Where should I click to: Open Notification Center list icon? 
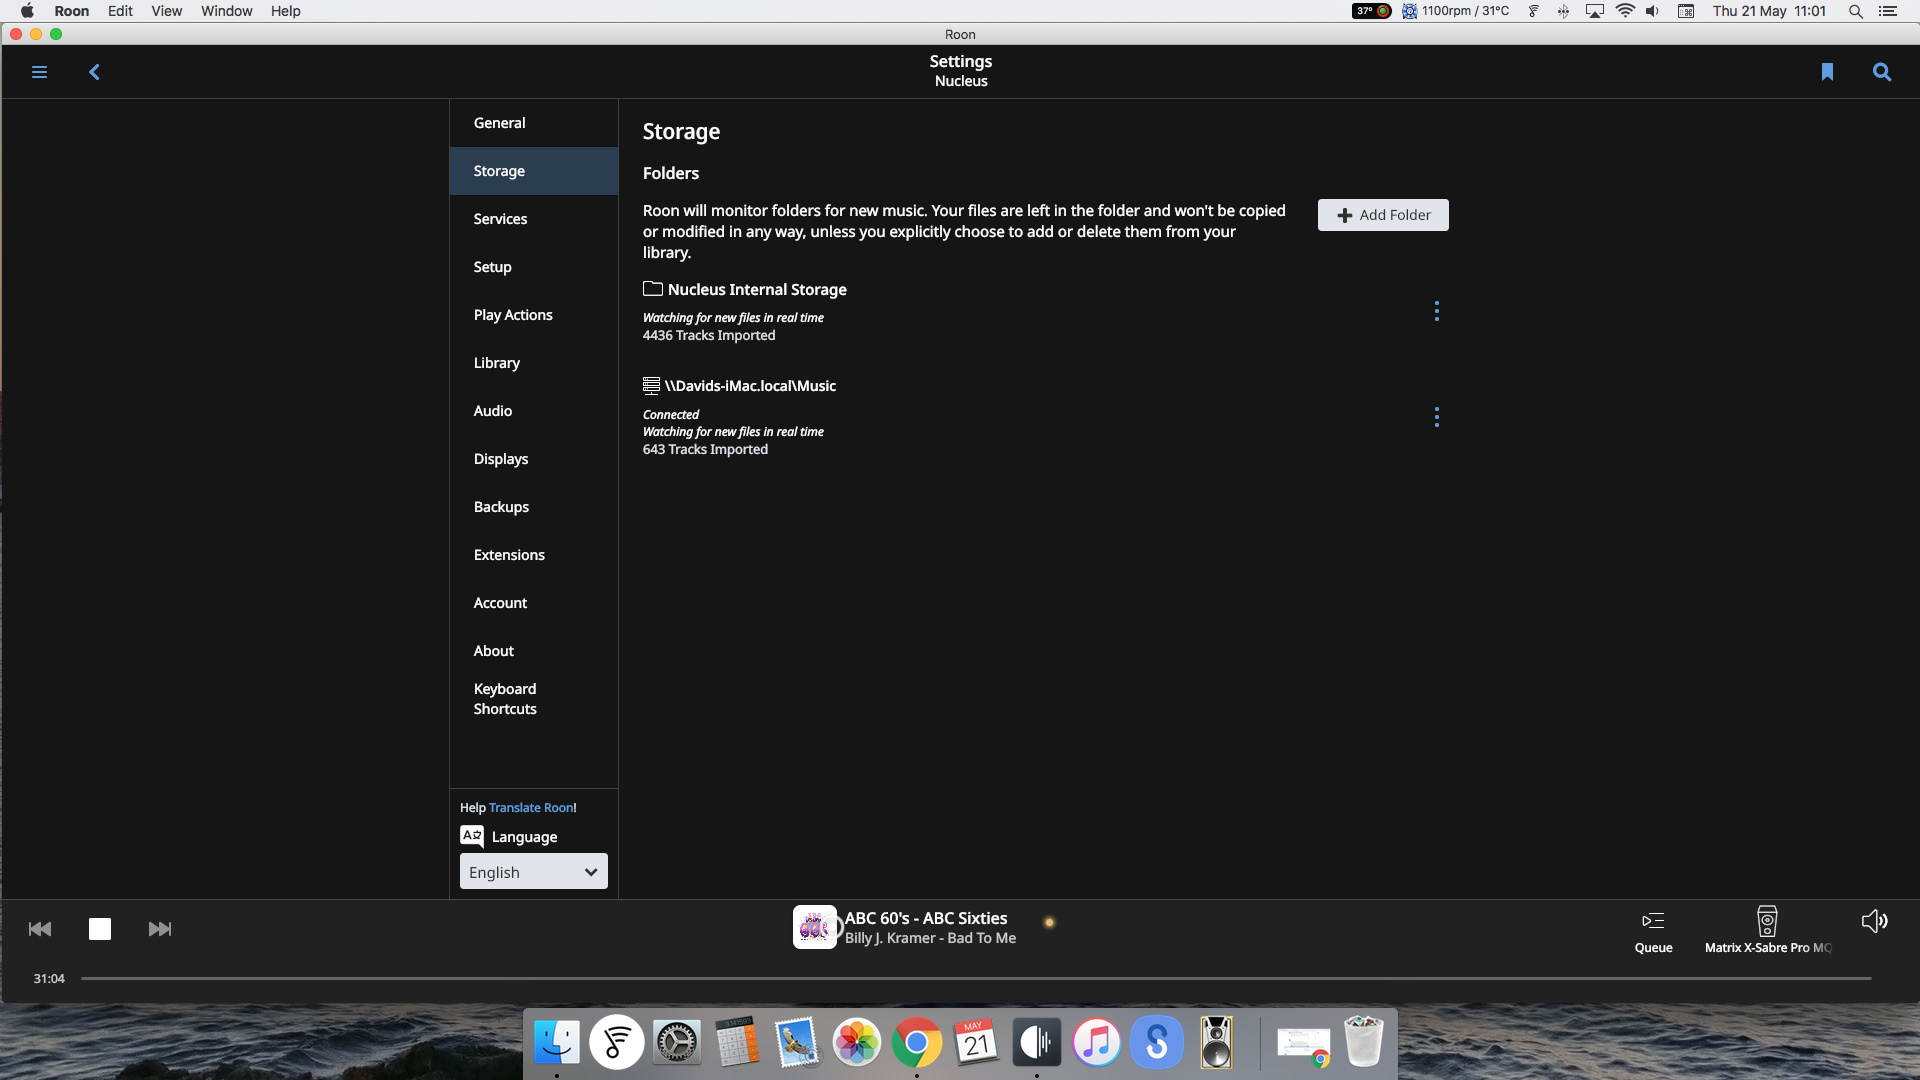[x=1888, y=11]
